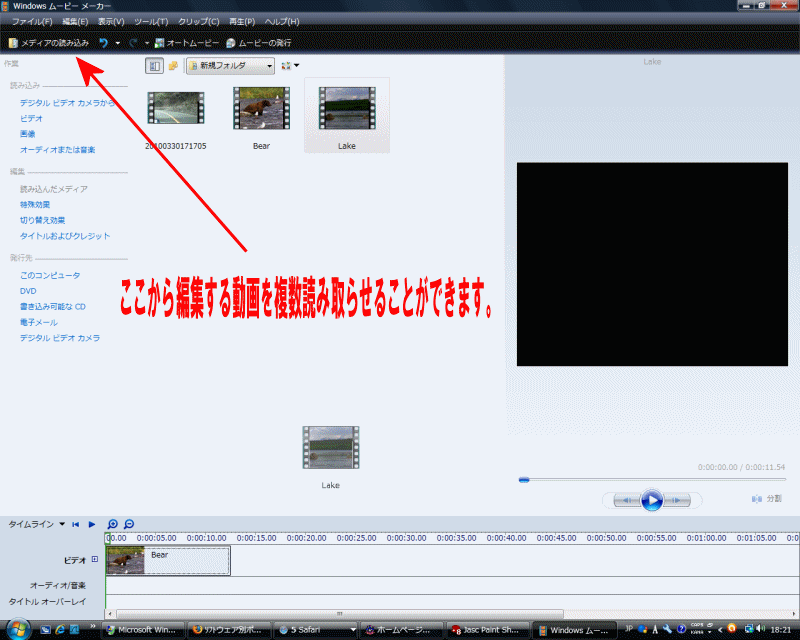This screenshot has width=800, height=640.
Task: Play the preview of the Lake clip
Action: pos(652,500)
